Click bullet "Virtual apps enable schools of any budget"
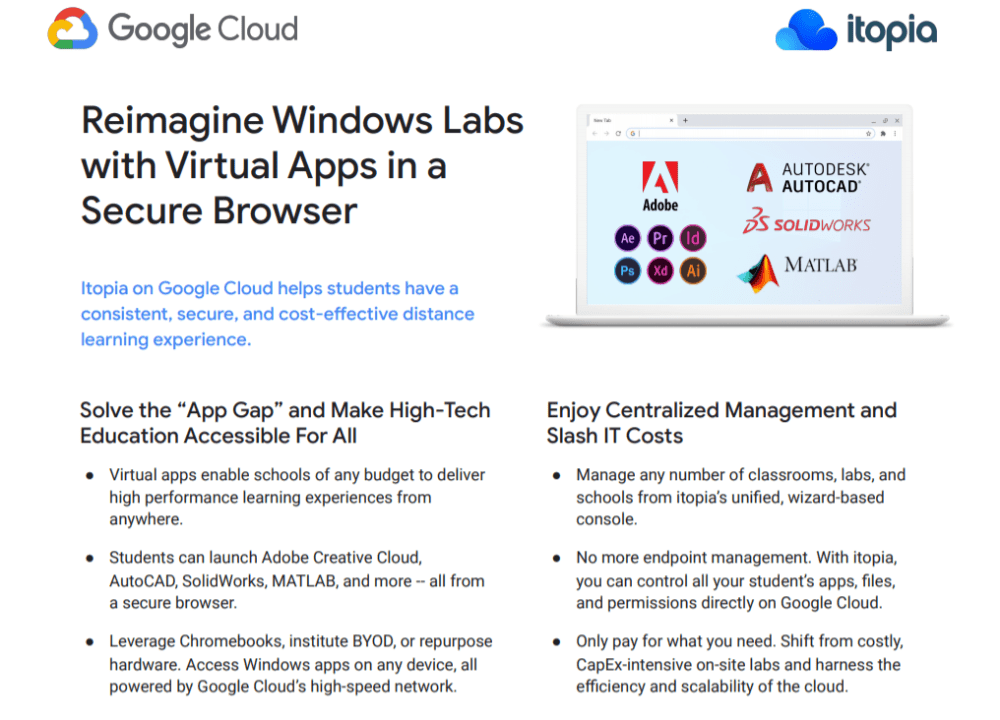The width and height of the screenshot is (1000, 720). point(297,497)
